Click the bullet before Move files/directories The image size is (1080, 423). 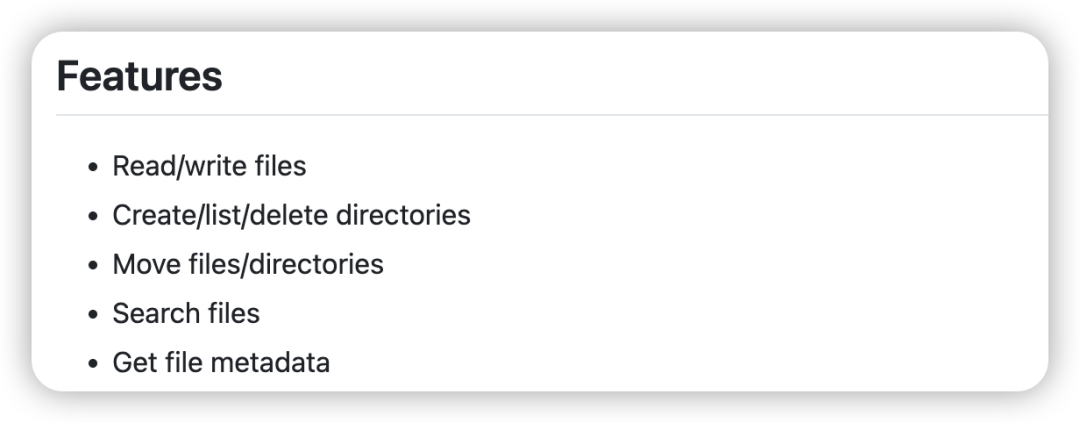[93, 266]
